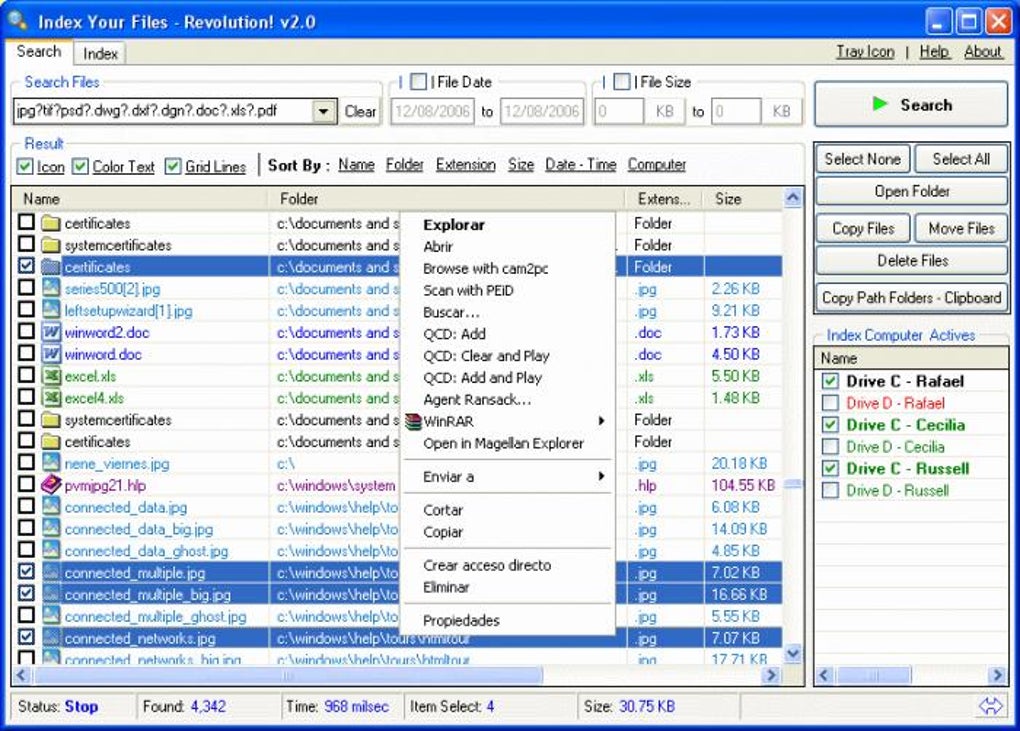Select the Search tab
The width and height of the screenshot is (1020, 731).
tap(39, 51)
